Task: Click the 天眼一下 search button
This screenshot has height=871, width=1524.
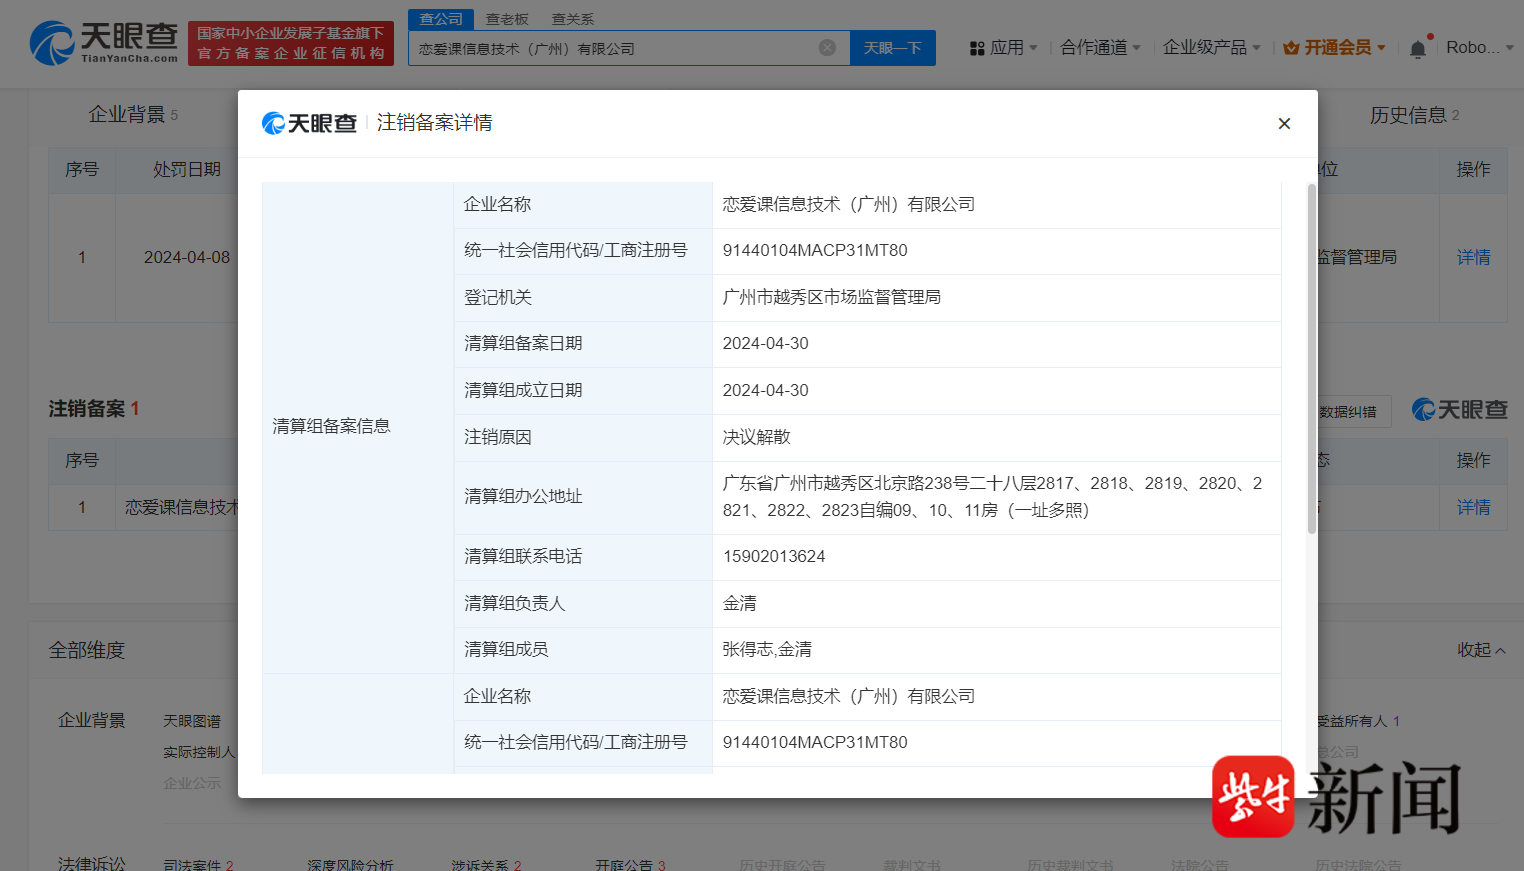Action: [893, 48]
